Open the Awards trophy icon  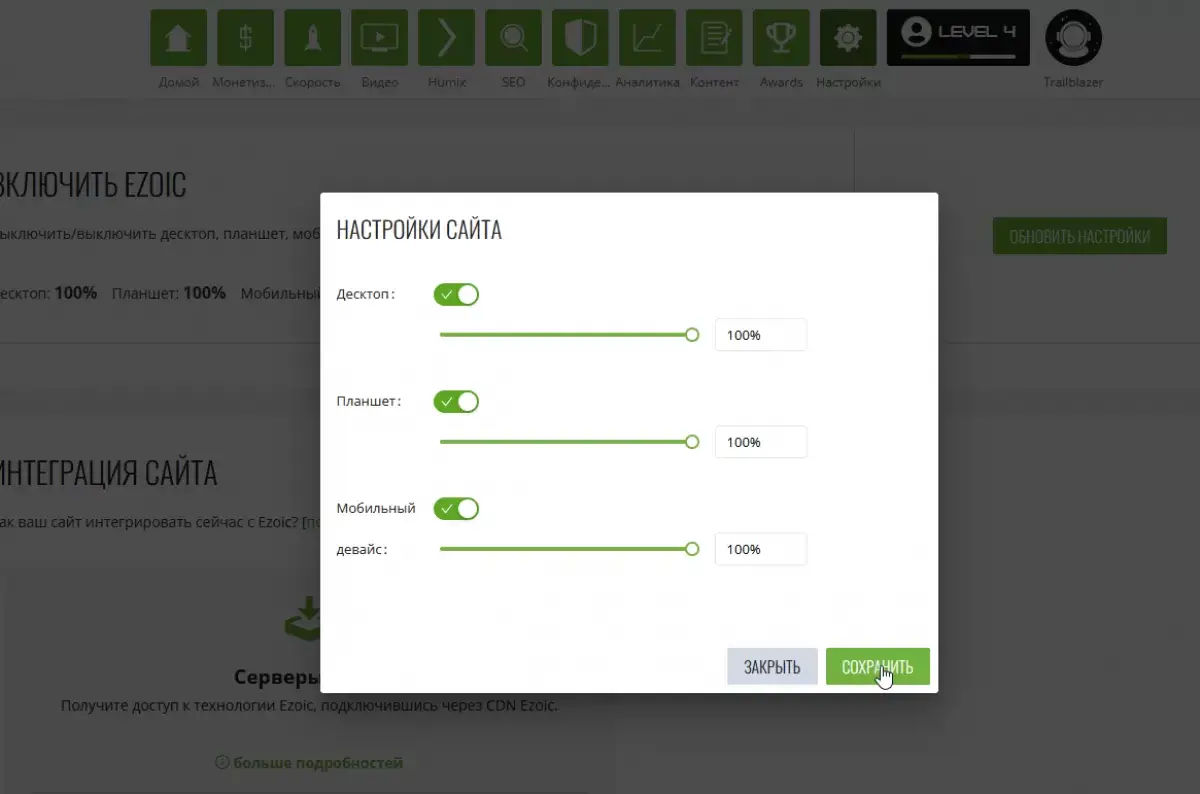click(781, 38)
